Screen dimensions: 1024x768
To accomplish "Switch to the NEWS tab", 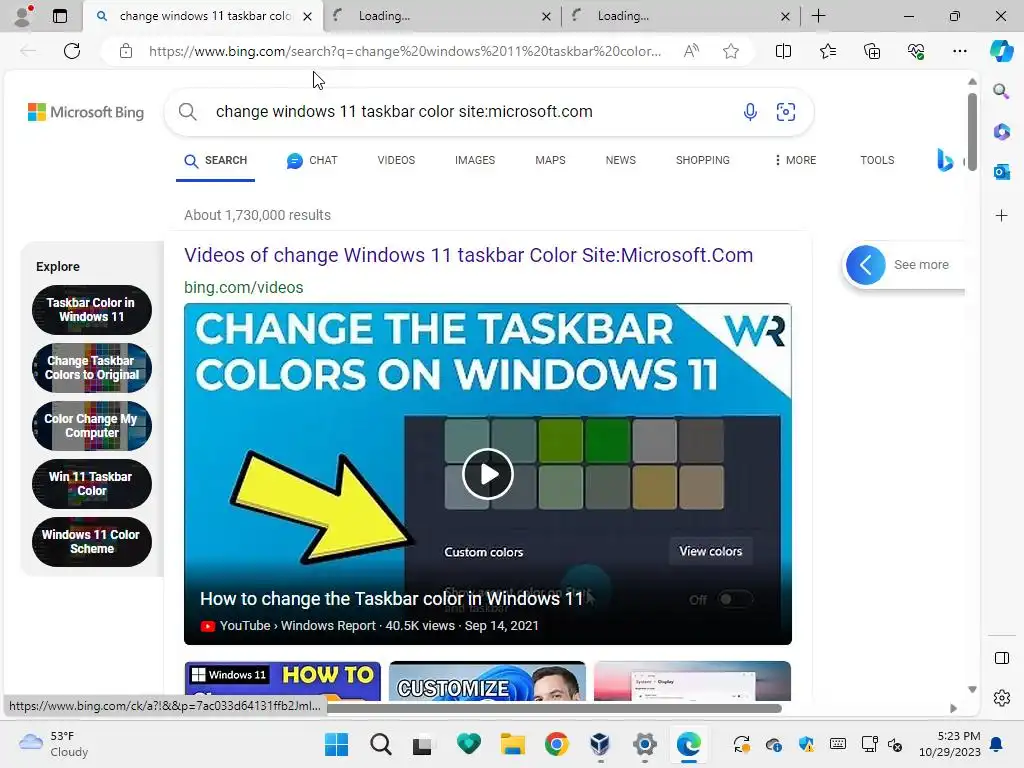I will pyautogui.click(x=620, y=161).
